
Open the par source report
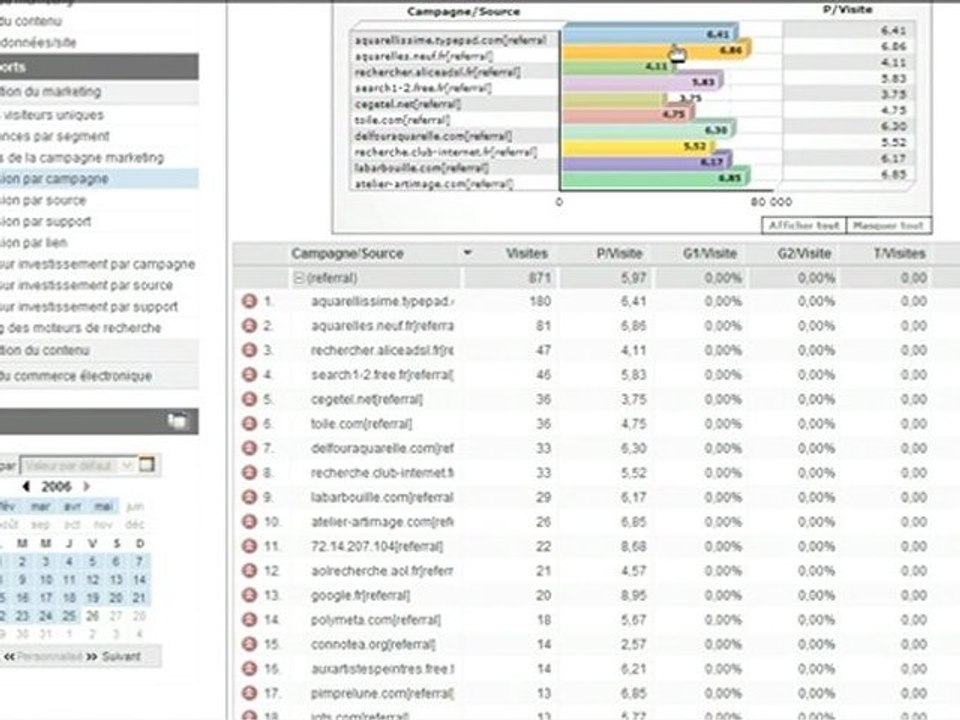point(43,200)
